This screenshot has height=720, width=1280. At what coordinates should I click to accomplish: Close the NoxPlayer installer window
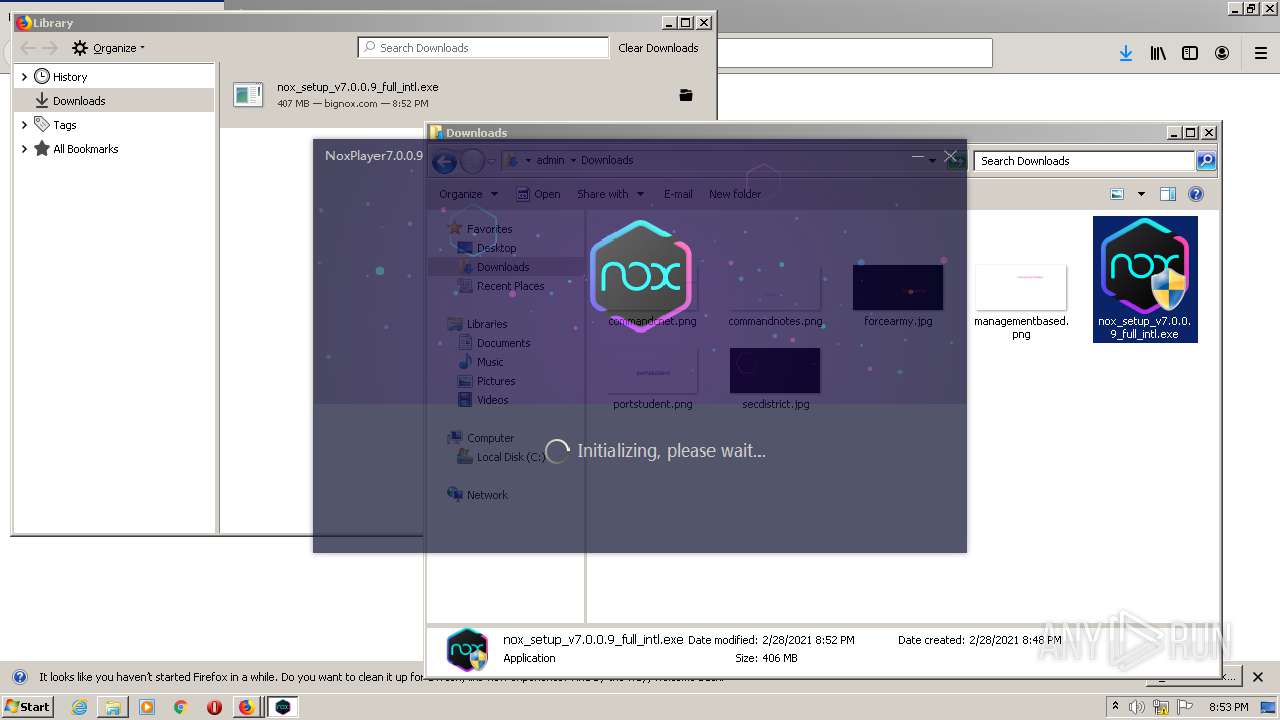click(950, 156)
